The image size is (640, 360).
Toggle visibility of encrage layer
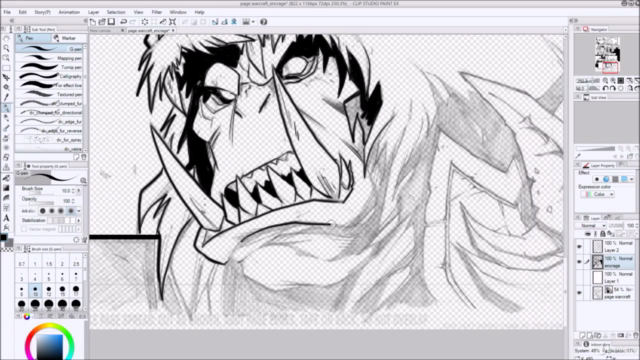tap(579, 262)
